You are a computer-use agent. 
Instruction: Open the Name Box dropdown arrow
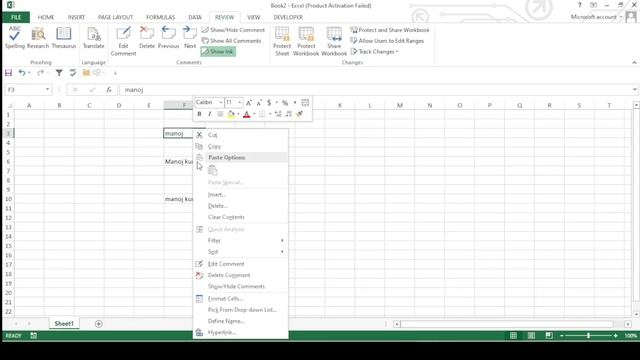click(47, 89)
